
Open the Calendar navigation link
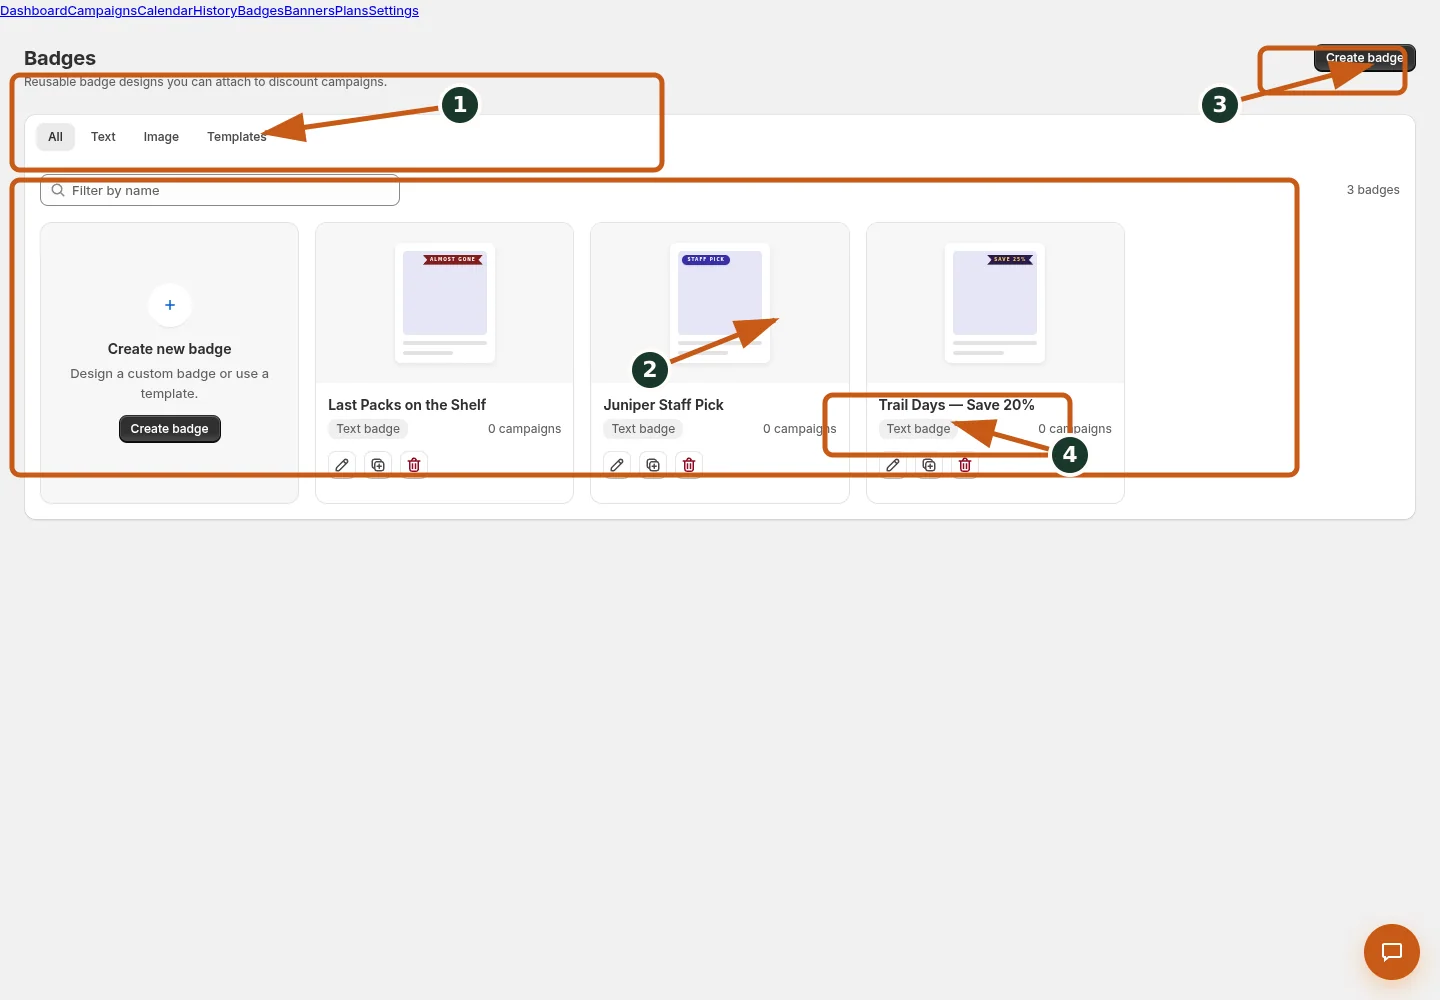165,11
